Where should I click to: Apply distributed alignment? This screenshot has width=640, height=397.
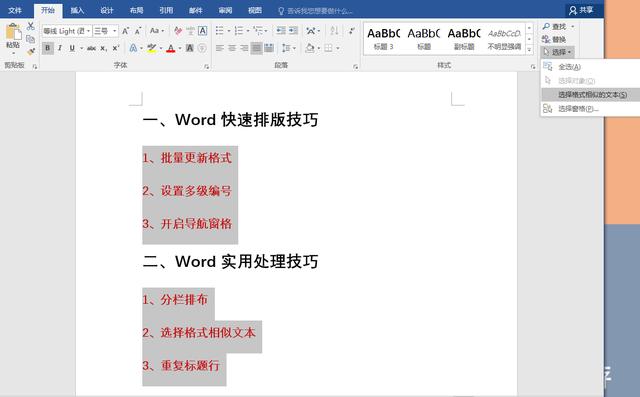click(x=269, y=48)
